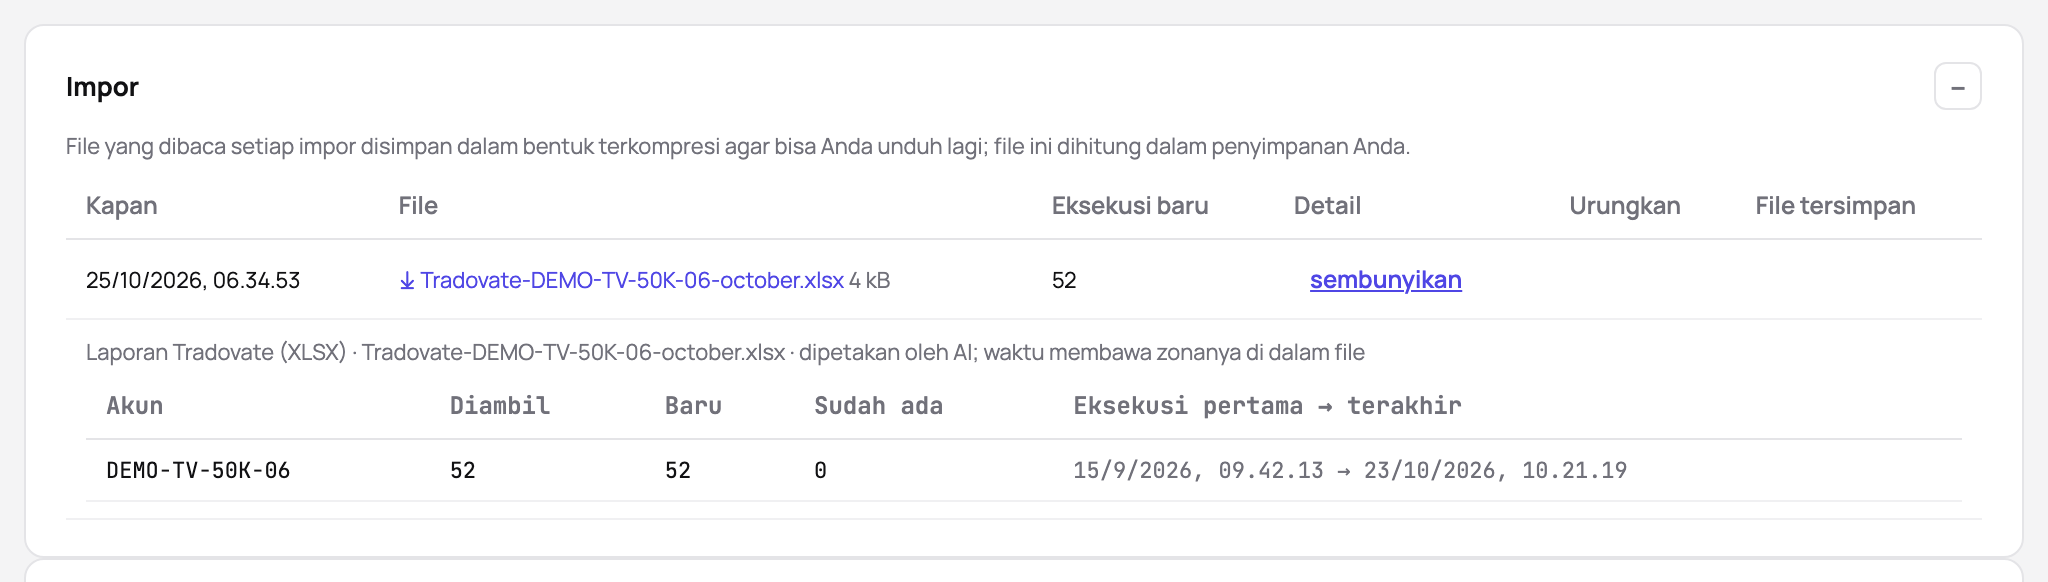Click the File column header
This screenshot has width=2048, height=582.
coord(418,206)
